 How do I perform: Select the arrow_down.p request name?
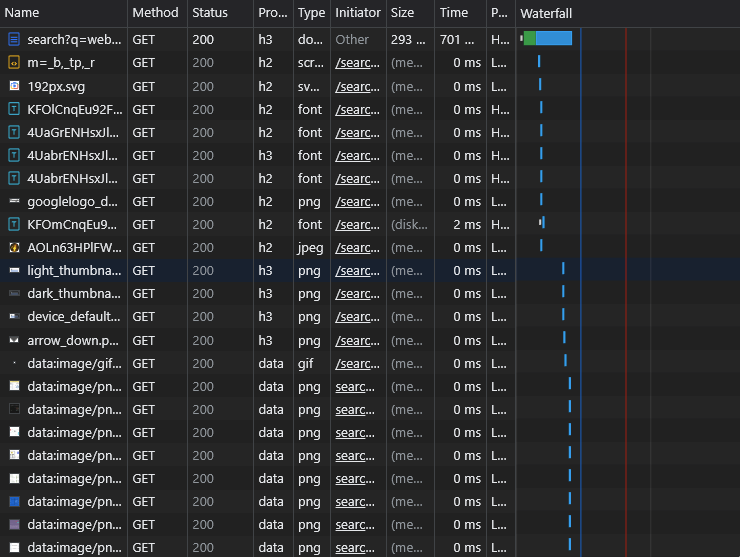coord(73,340)
